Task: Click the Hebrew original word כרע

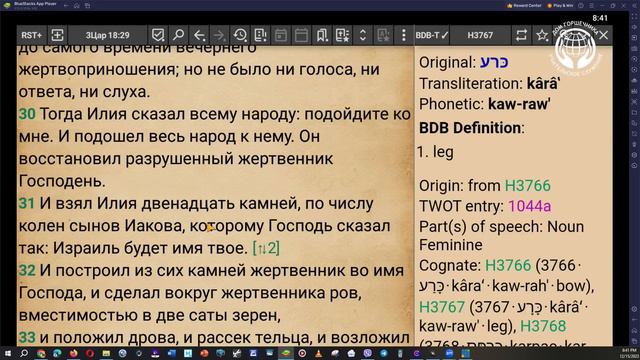Action: point(494,62)
